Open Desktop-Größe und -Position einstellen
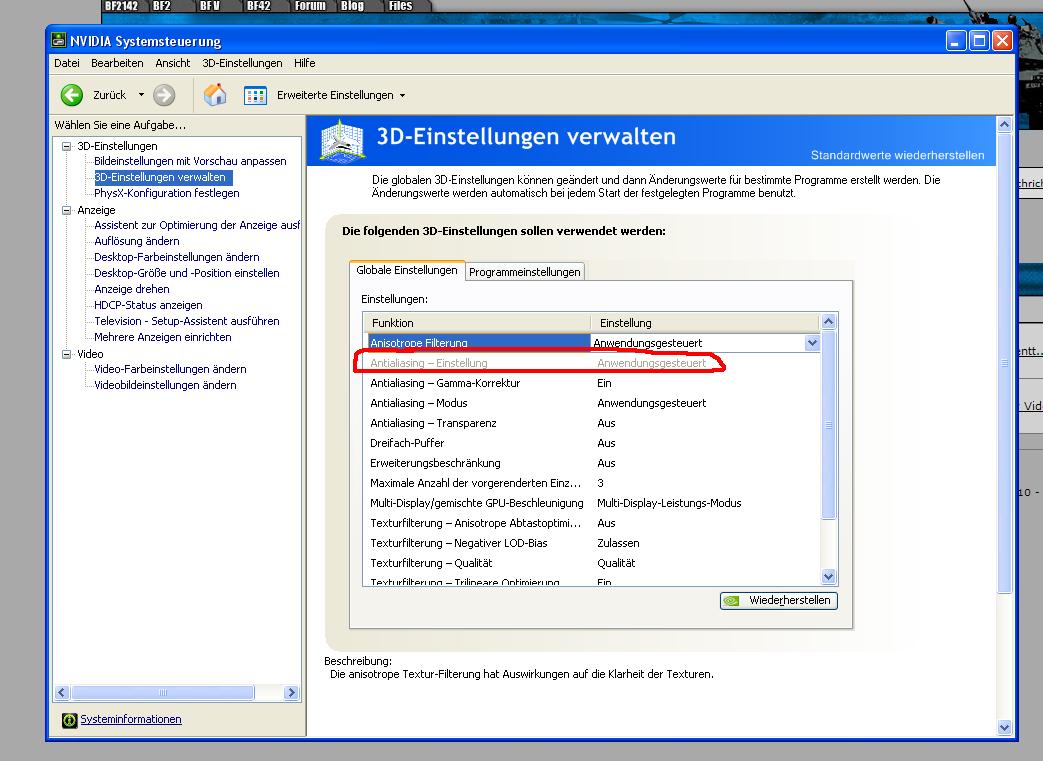This screenshot has height=761, width=1043. click(187, 273)
